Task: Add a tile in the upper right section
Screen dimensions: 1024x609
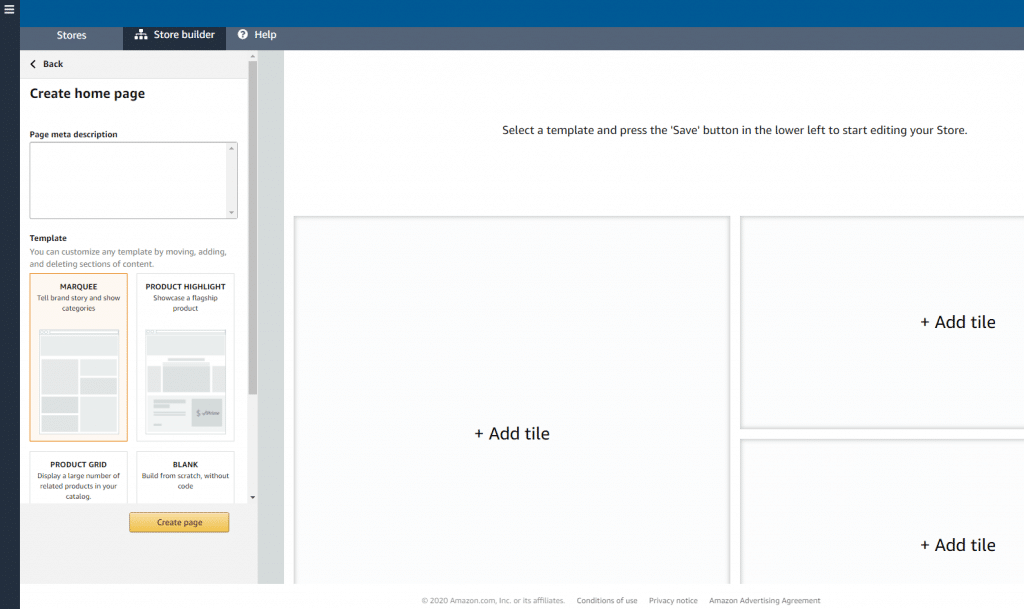Action: tap(957, 322)
